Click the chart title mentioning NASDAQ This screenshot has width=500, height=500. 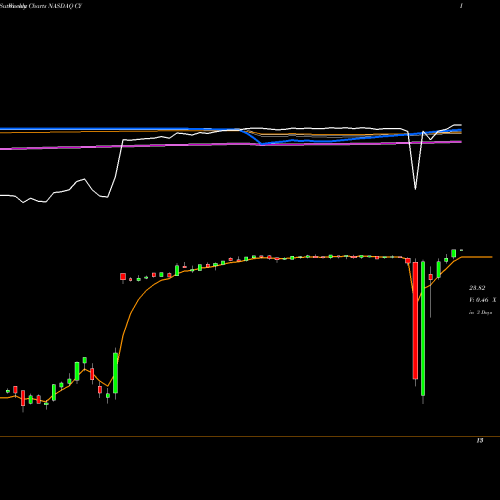41,6
